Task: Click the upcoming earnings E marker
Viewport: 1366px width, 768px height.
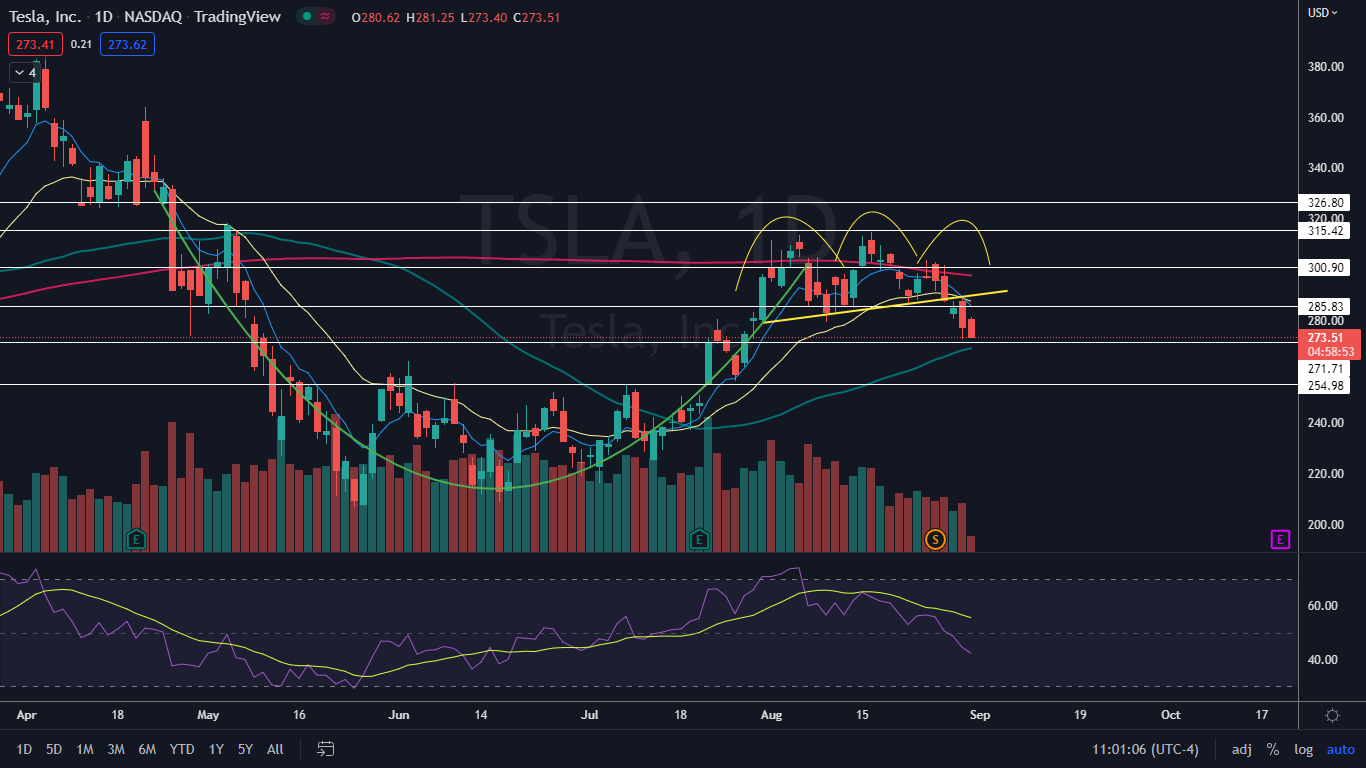Action: [1280, 539]
